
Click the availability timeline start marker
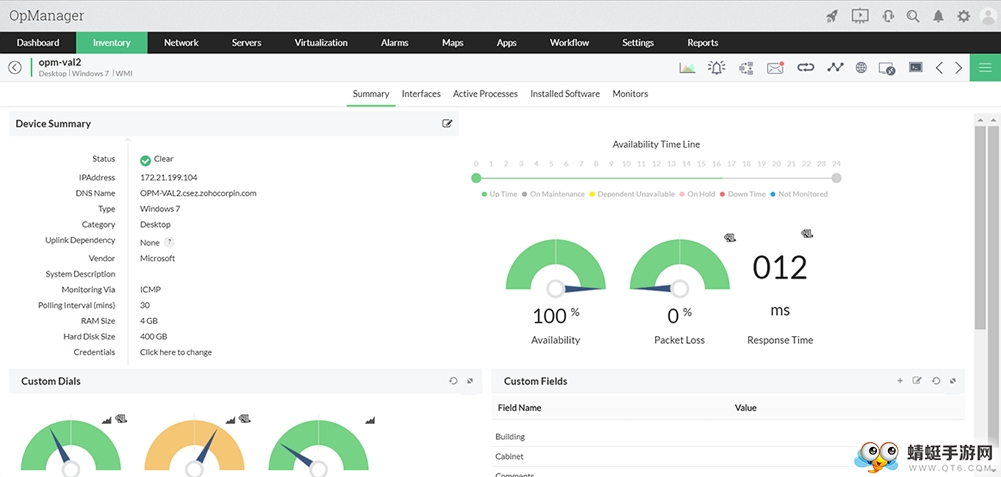point(476,178)
